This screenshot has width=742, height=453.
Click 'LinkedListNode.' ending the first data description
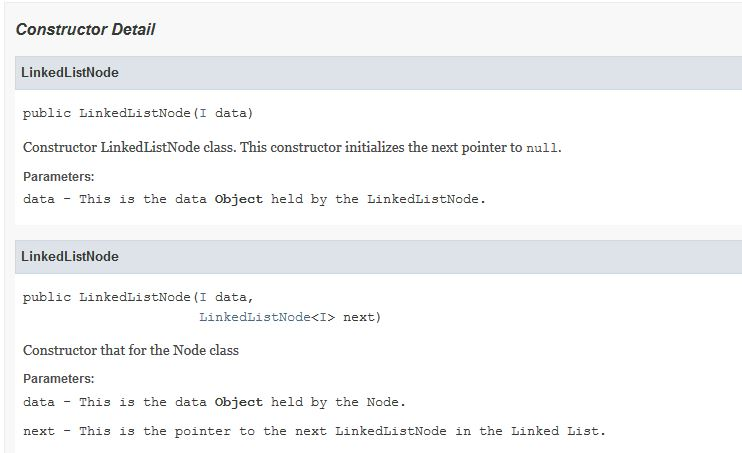click(x=426, y=199)
